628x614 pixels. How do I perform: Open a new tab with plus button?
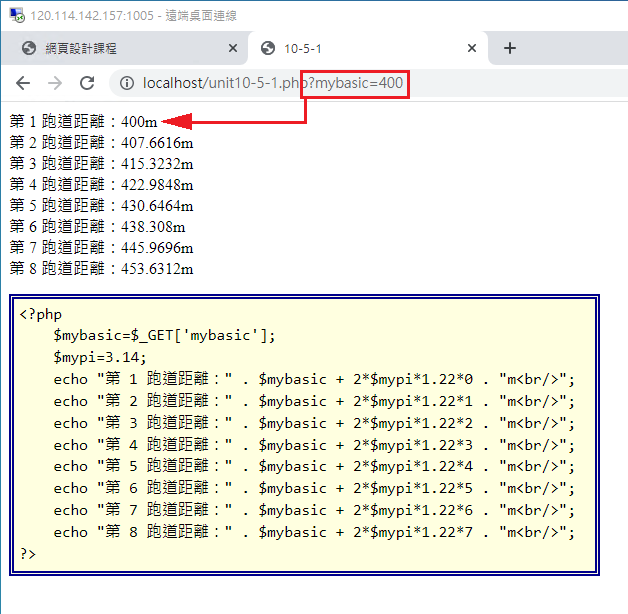pos(509,48)
